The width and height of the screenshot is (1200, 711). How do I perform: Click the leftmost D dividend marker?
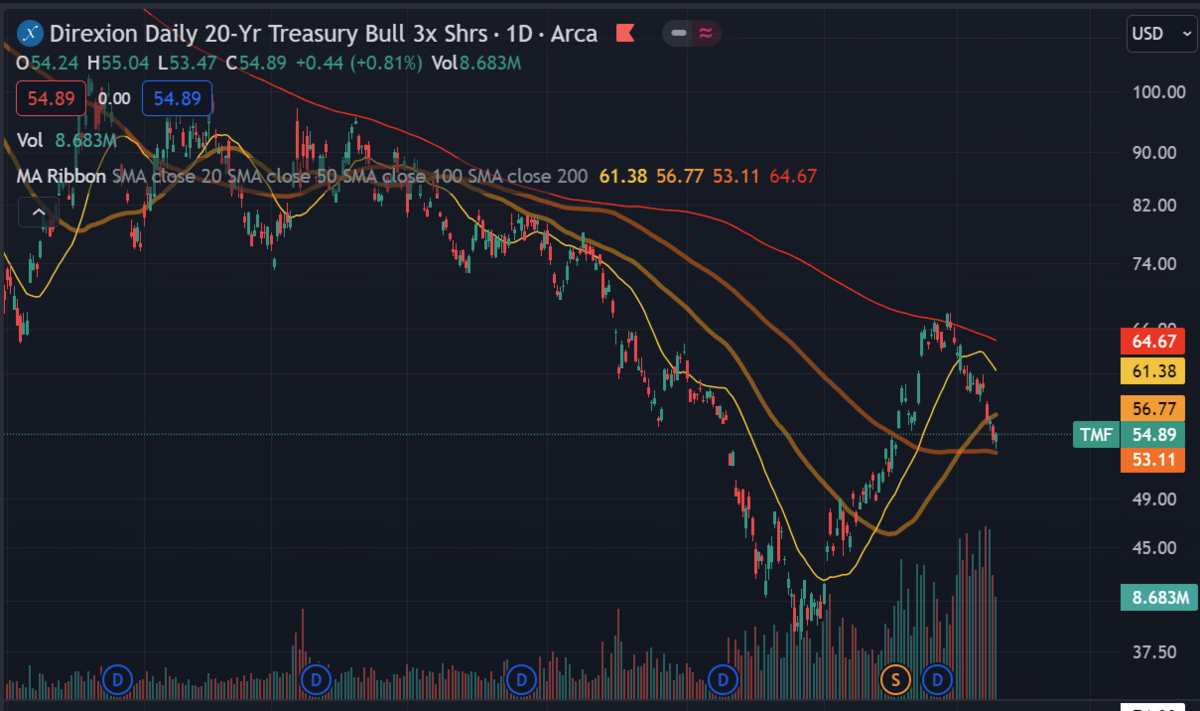point(118,680)
